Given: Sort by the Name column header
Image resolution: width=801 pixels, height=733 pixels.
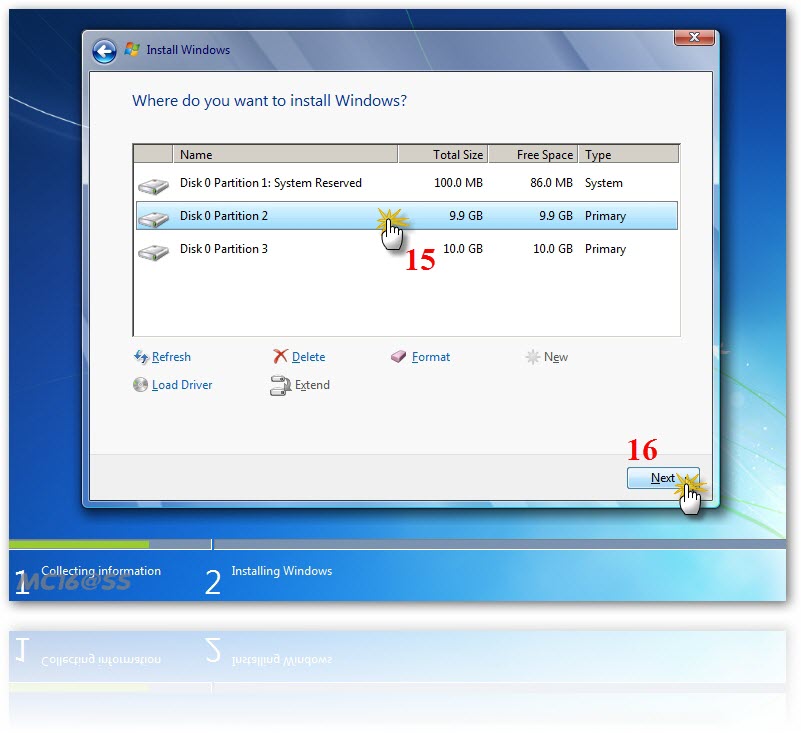Looking at the screenshot, I should pos(285,154).
